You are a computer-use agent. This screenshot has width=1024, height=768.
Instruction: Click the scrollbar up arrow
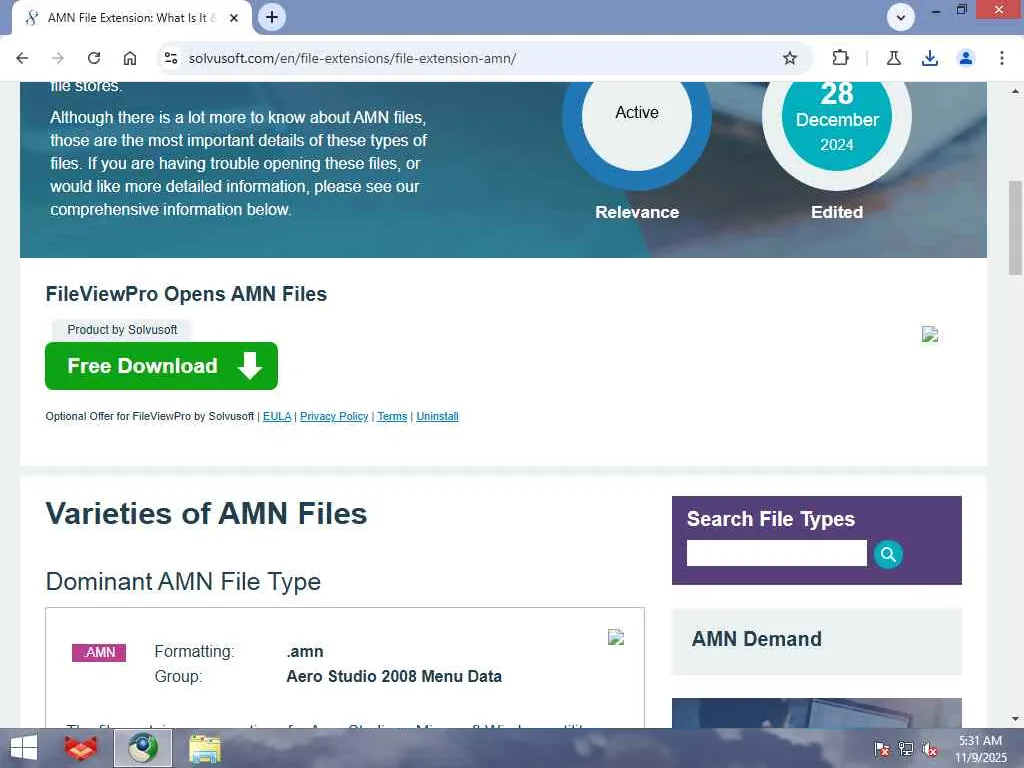[x=1015, y=91]
